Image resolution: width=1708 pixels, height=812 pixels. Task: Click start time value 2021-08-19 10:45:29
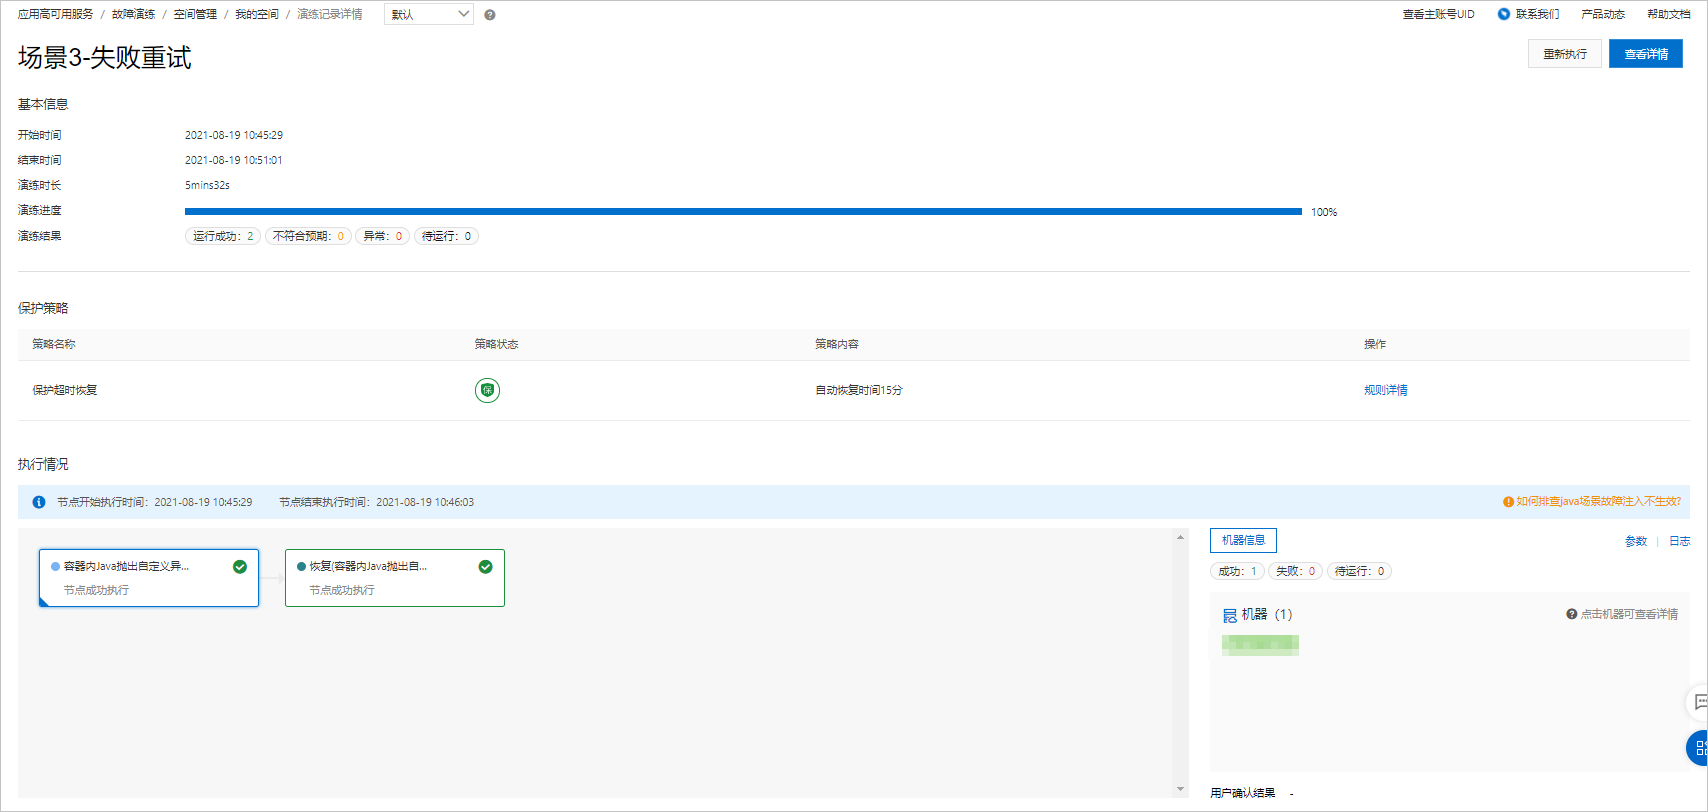(234, 135)
